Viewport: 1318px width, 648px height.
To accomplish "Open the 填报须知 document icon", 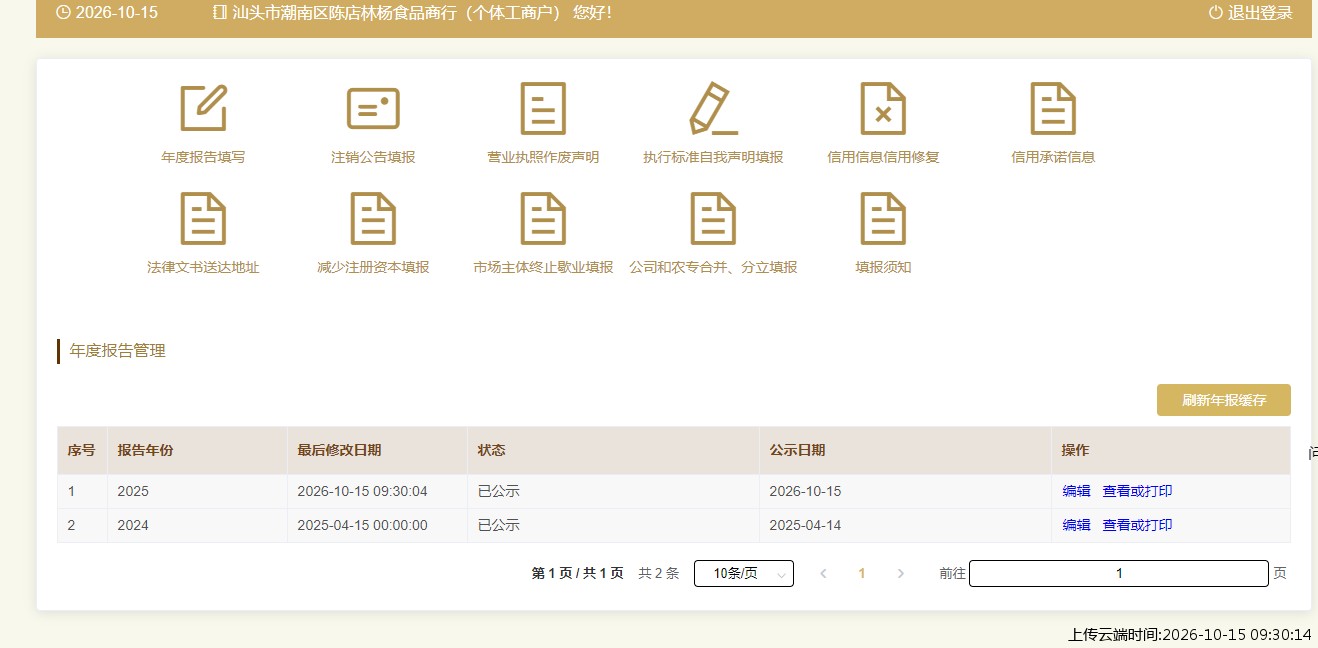I will (883, 218).
